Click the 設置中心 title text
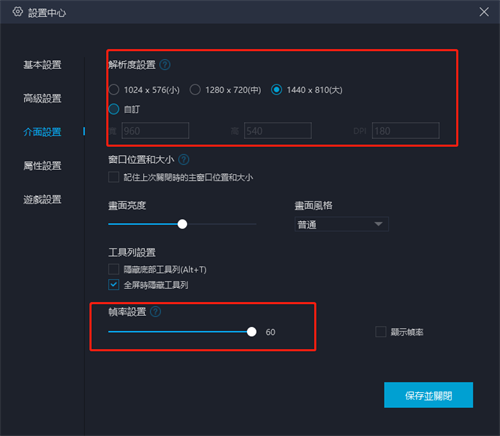Image resolution: width=500 pixels, height=436 pixels. pyautogui.click(x=47, y=13)
